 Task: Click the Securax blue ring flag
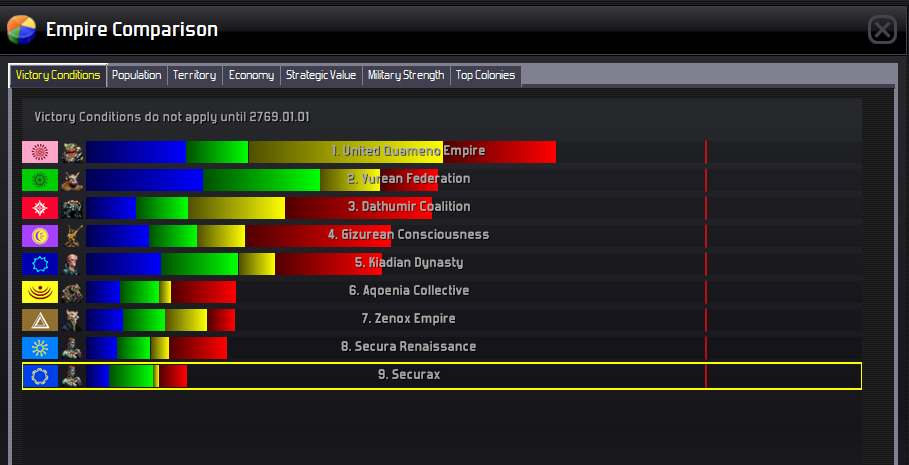coord(40,376)
